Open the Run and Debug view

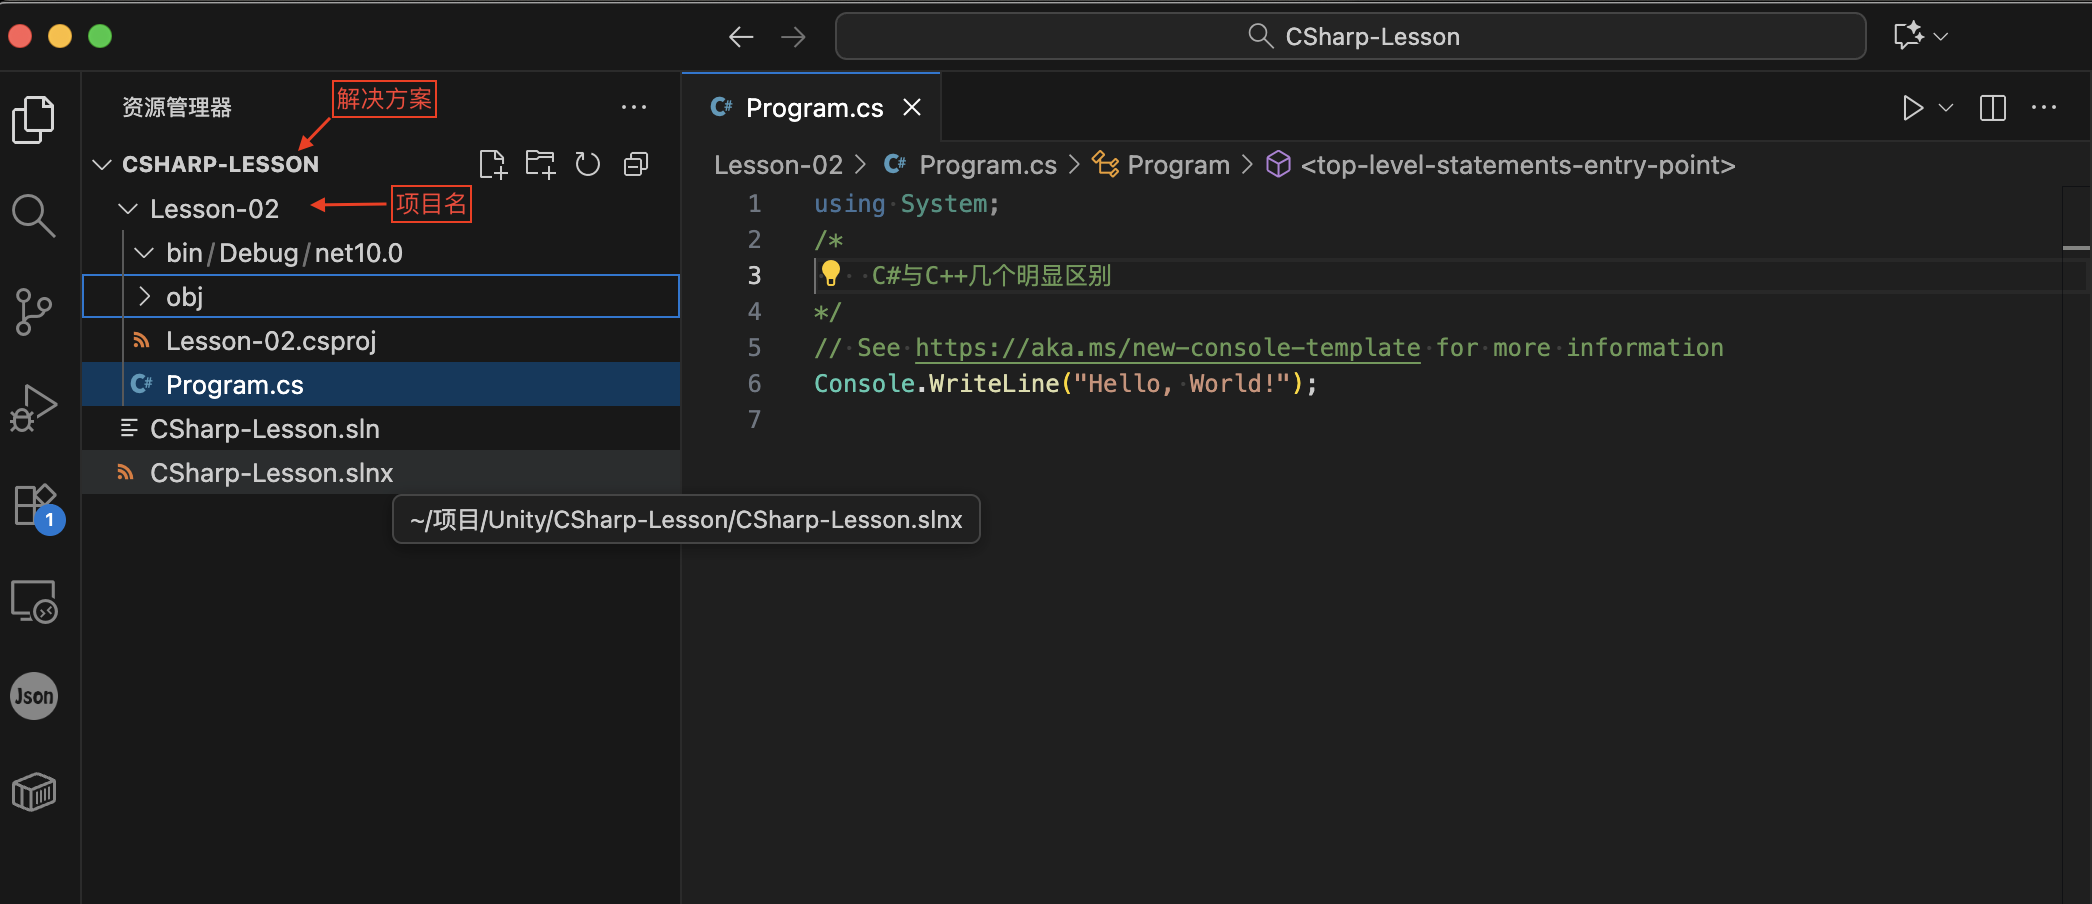[x=33, y=407]
